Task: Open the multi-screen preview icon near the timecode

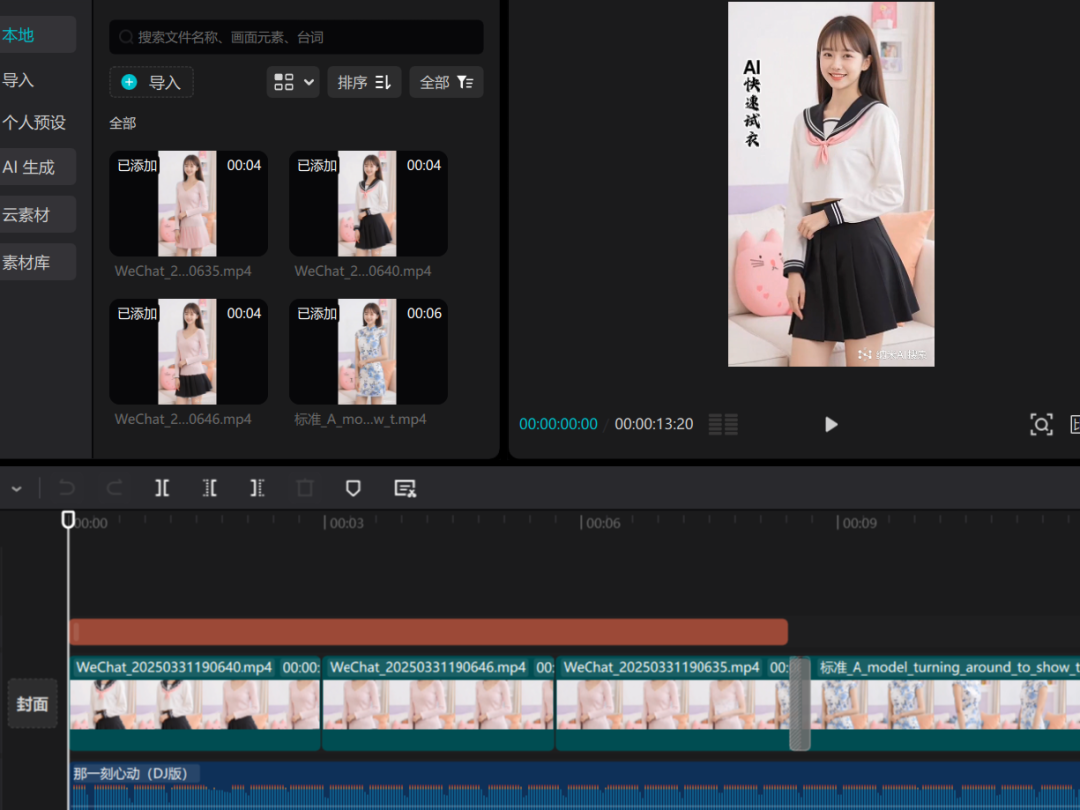Action: coord(722,424)
